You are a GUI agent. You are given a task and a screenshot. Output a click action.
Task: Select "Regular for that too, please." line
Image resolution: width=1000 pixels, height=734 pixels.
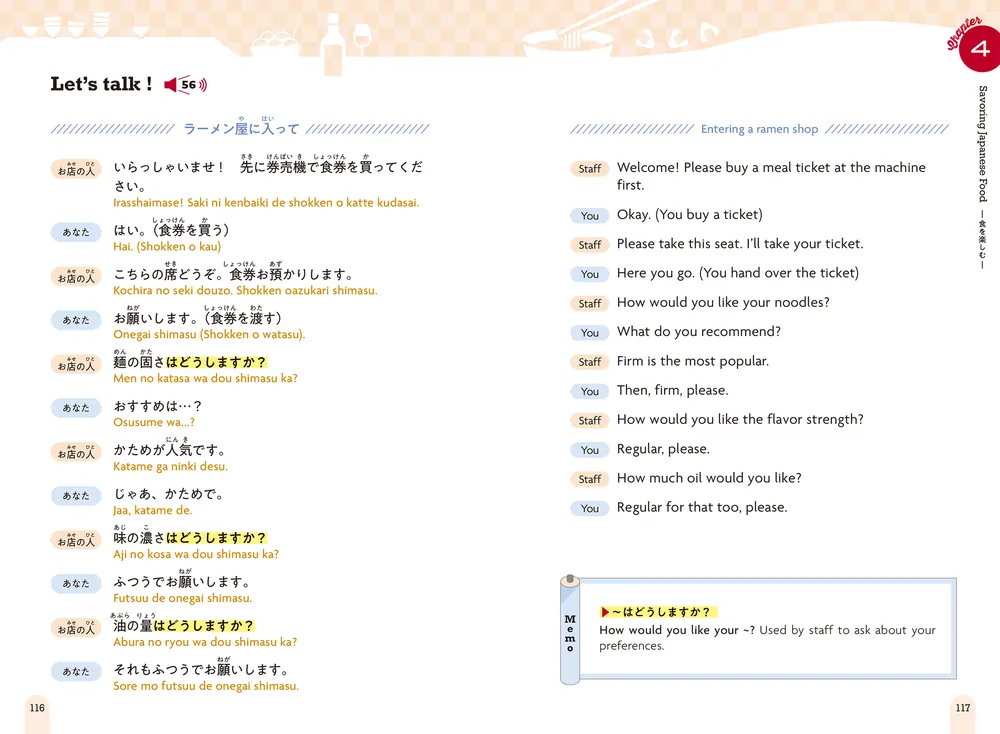pyautogui.click(x=702, y=508)
